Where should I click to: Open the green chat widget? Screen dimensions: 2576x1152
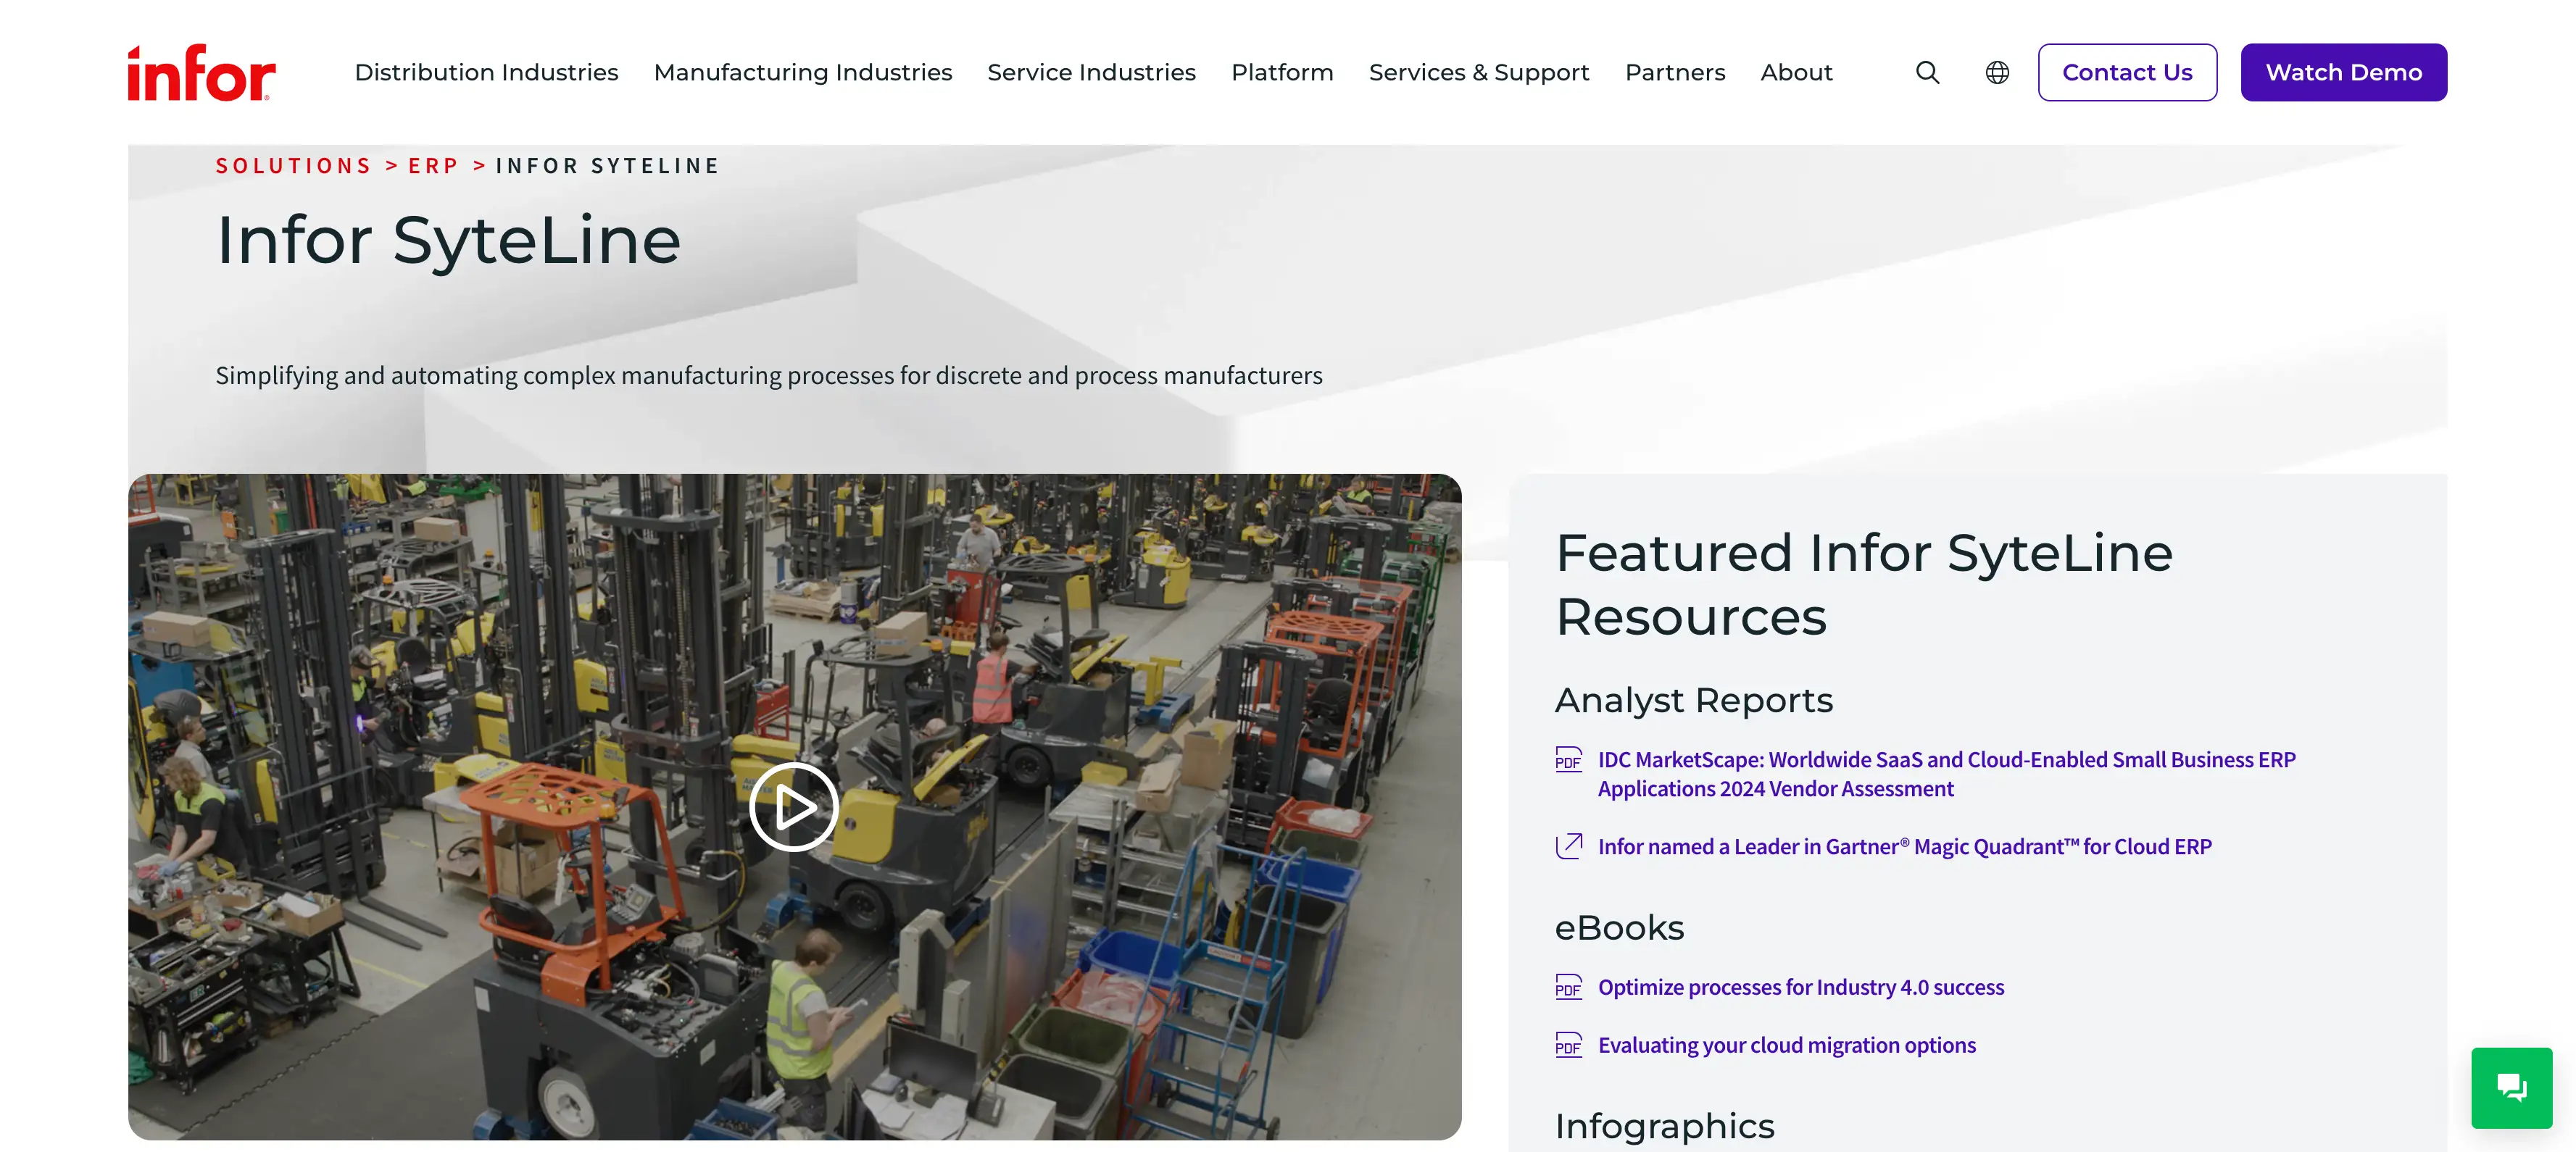[x=2511, y=1087]
